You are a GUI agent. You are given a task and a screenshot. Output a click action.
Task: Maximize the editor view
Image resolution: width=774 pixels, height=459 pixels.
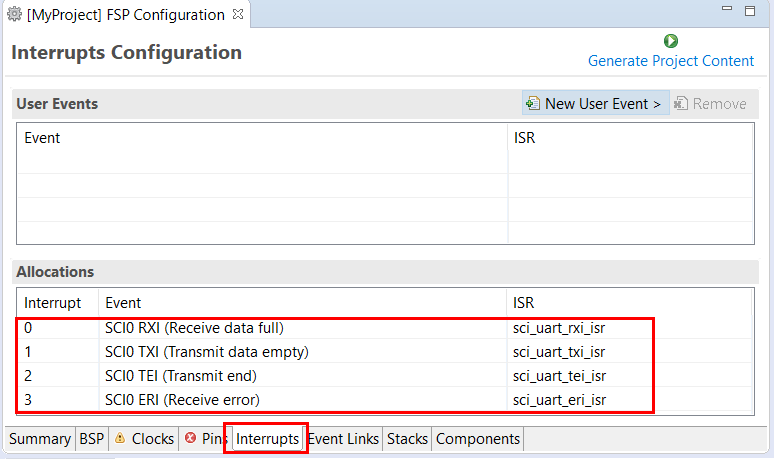coord(750,11)
